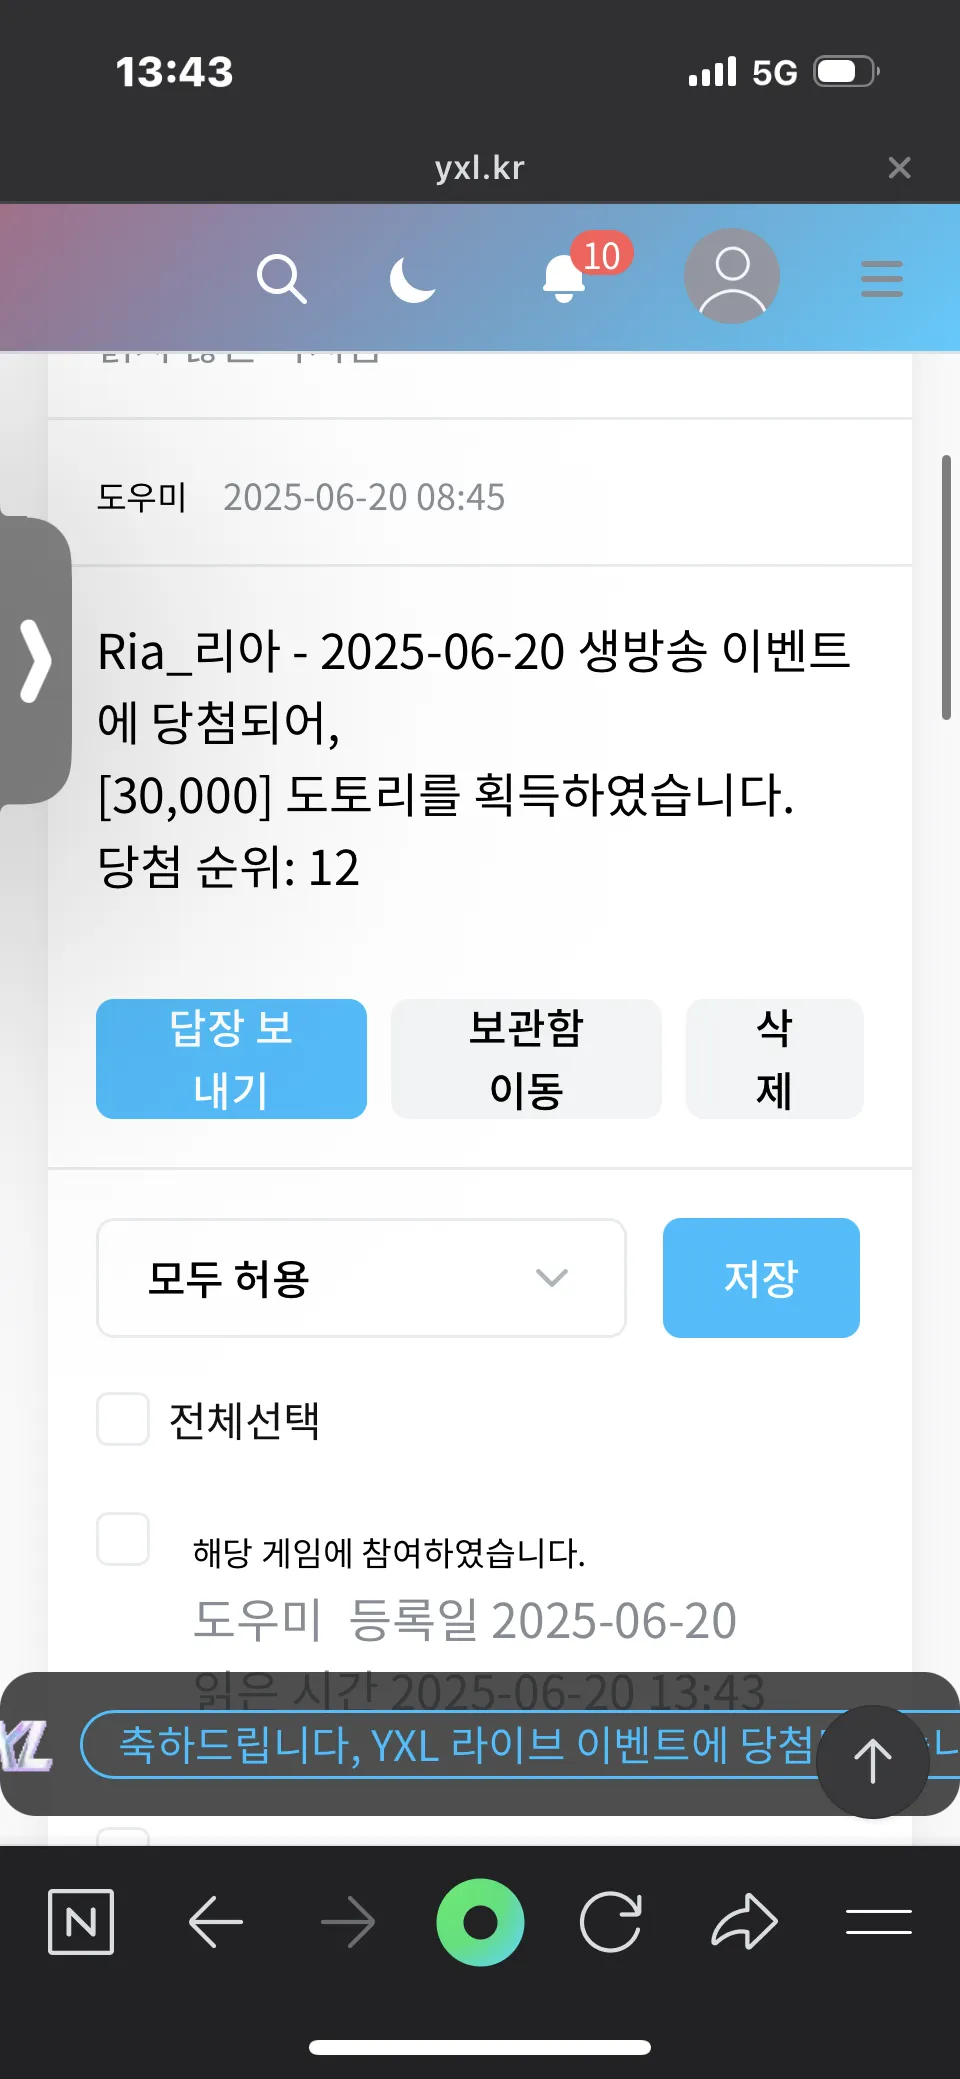This screenshot has width=960, height=2079.
Task: Delete the message with 삭제 button
Action: click(774, 1059)
